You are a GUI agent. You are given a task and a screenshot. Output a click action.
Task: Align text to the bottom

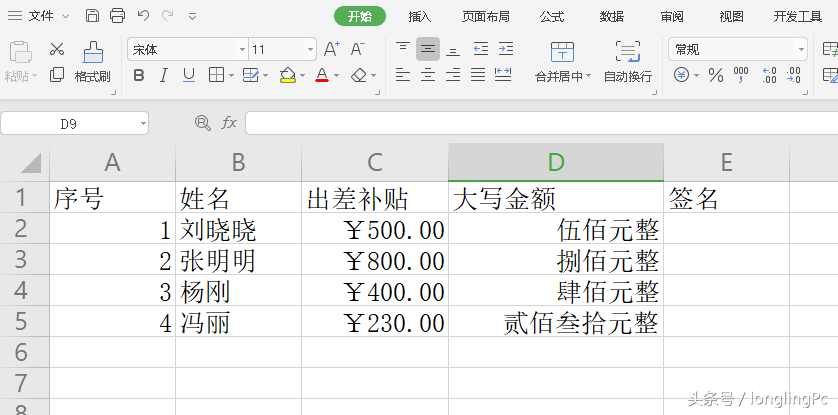click(x=453, y=51)
